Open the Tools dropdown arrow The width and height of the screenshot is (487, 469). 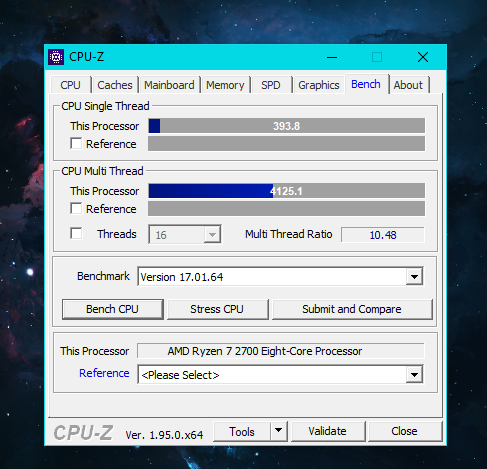[x=278, y=431]
